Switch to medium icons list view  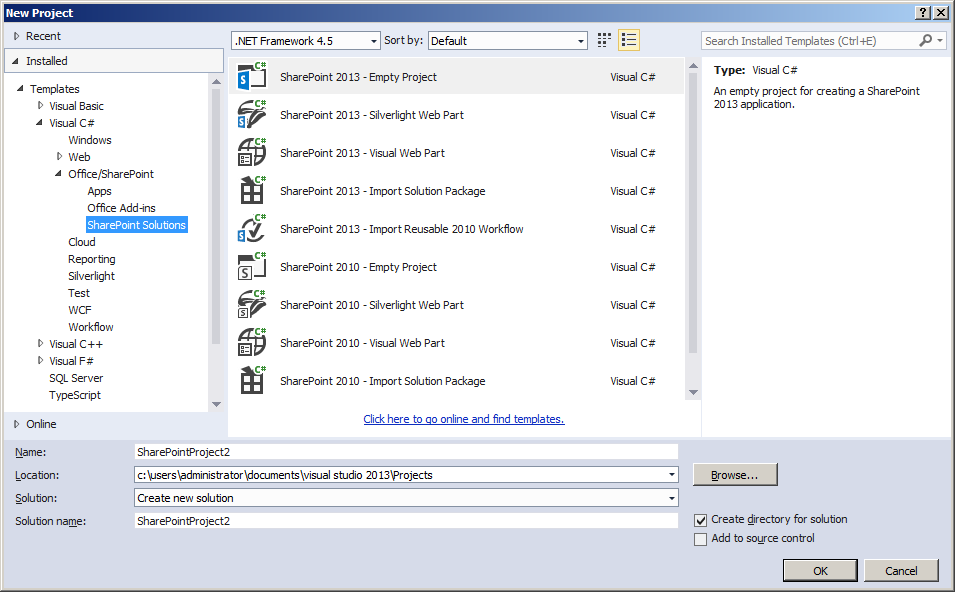[629, 40]
